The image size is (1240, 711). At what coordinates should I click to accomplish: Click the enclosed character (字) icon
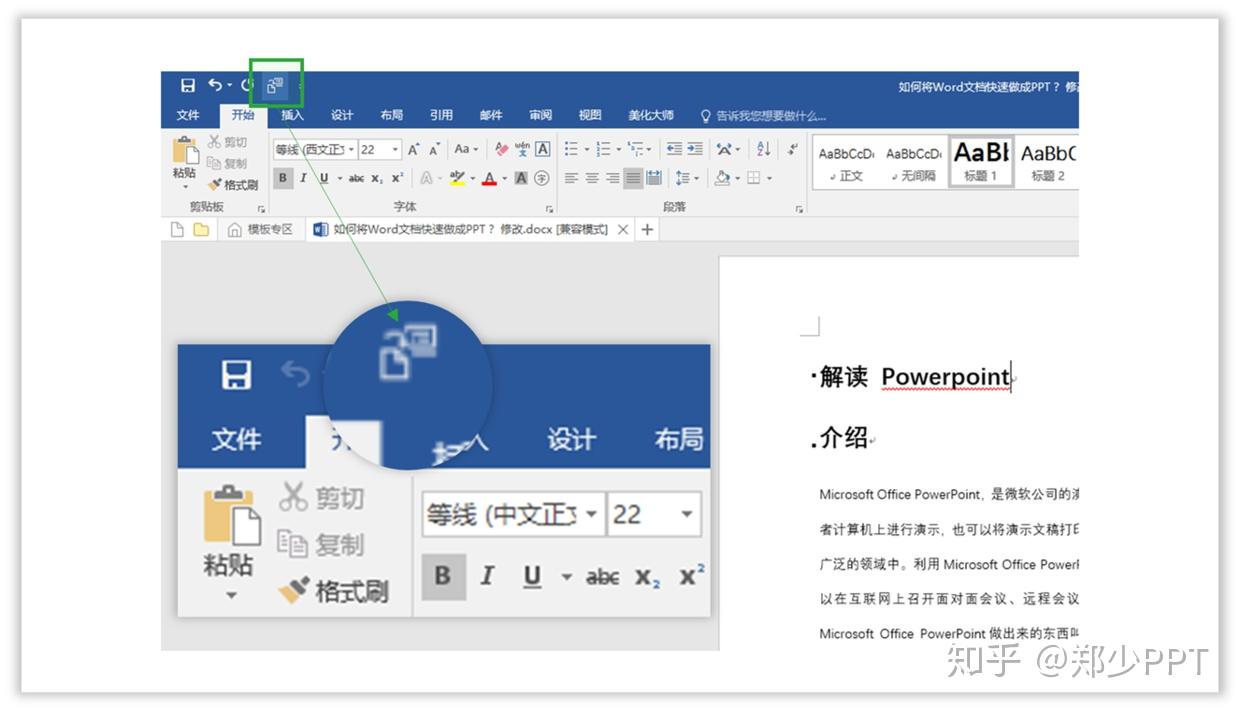click(542, 178)
